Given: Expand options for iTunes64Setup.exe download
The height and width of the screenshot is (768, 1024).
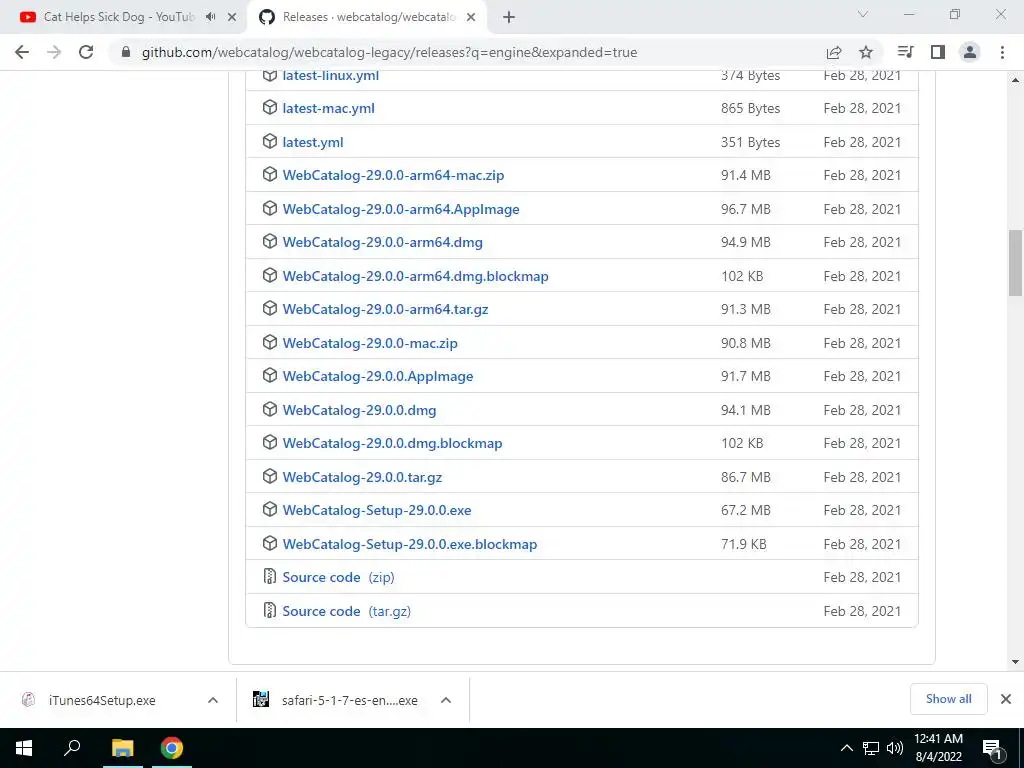Looking at the screenshot, I should click(213, 700).
